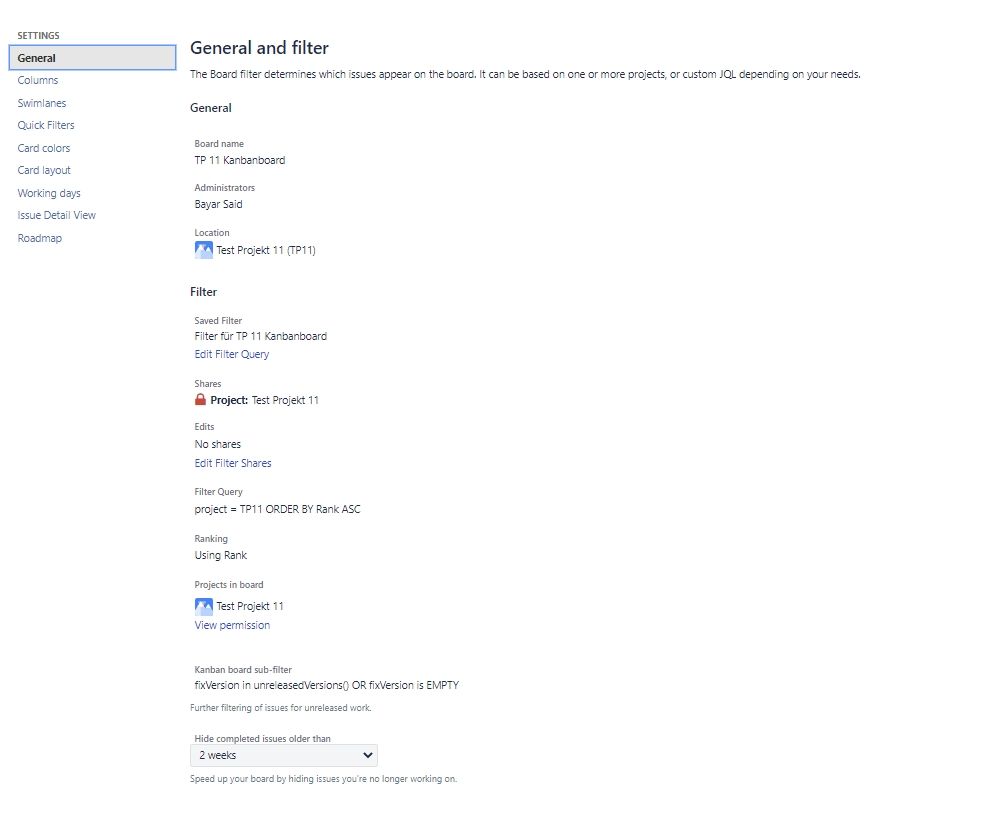Viewport: 989px width, 813px height.
Task: Click the project avatar under Projects in board
Action: pyautogui.click(x=204, y=607)
